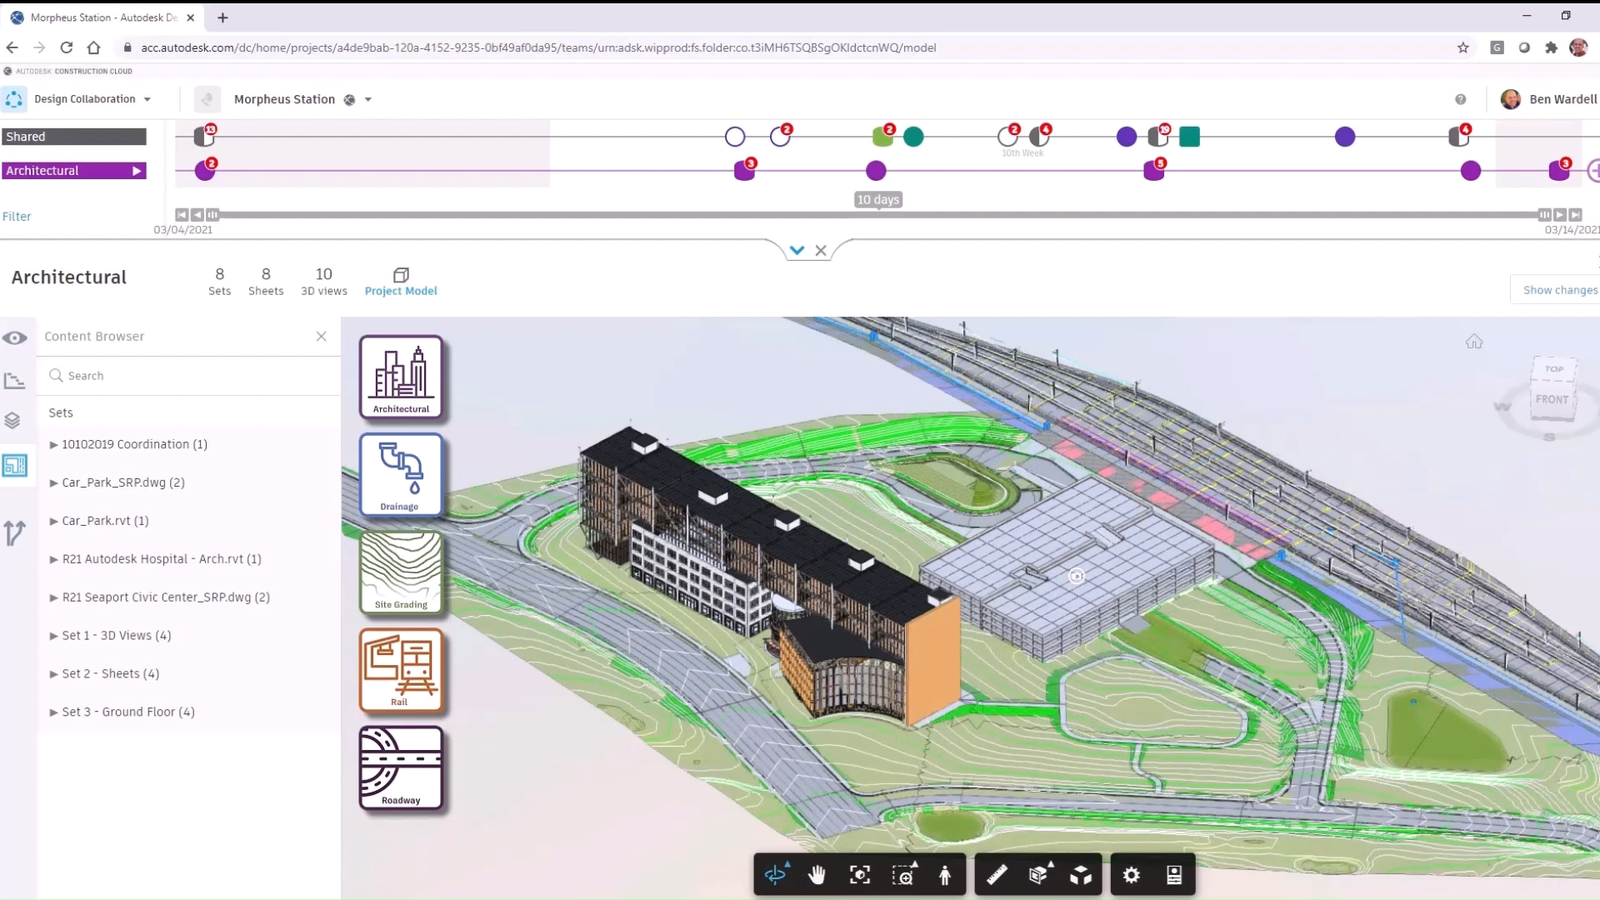
Task: Select the Orbit tool
Action: tap(775, 873)
